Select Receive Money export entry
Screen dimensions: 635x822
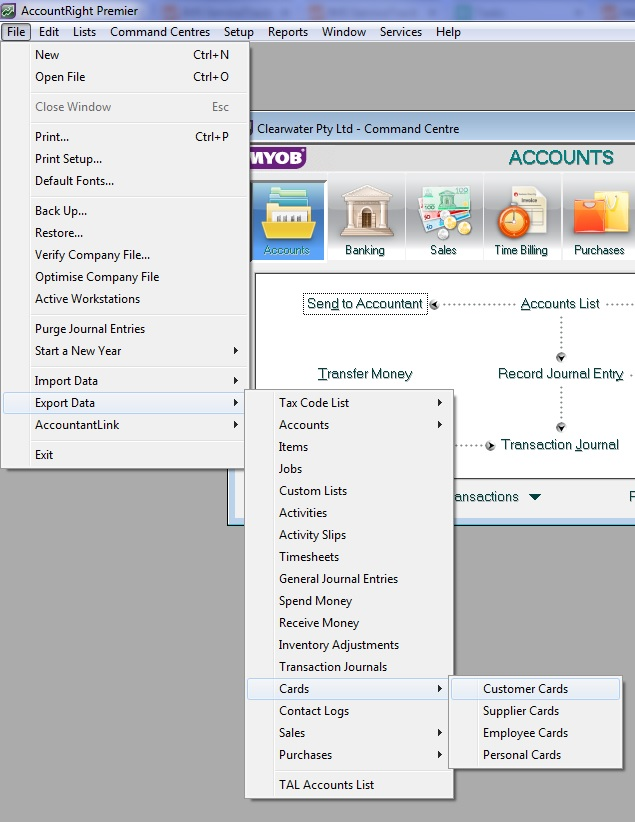click(x=349, y=623)
